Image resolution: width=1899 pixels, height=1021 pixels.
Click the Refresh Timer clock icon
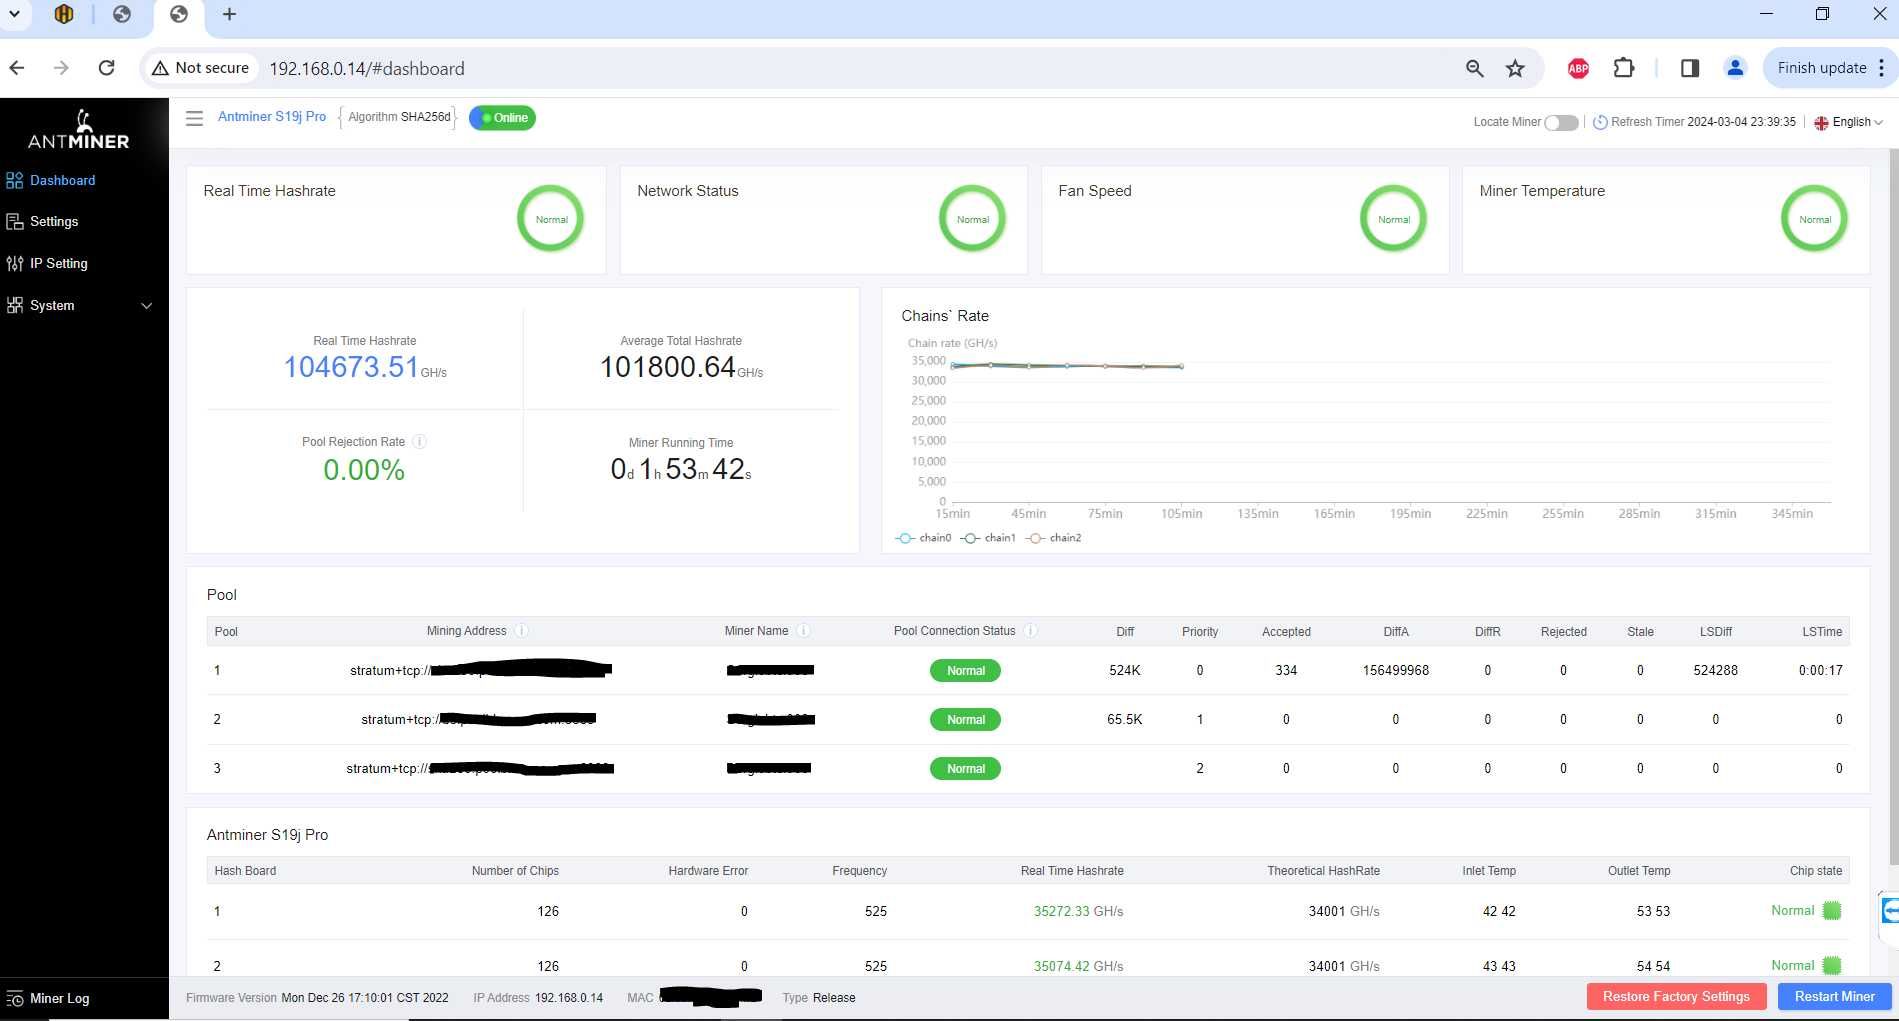tap(1600, 122)
